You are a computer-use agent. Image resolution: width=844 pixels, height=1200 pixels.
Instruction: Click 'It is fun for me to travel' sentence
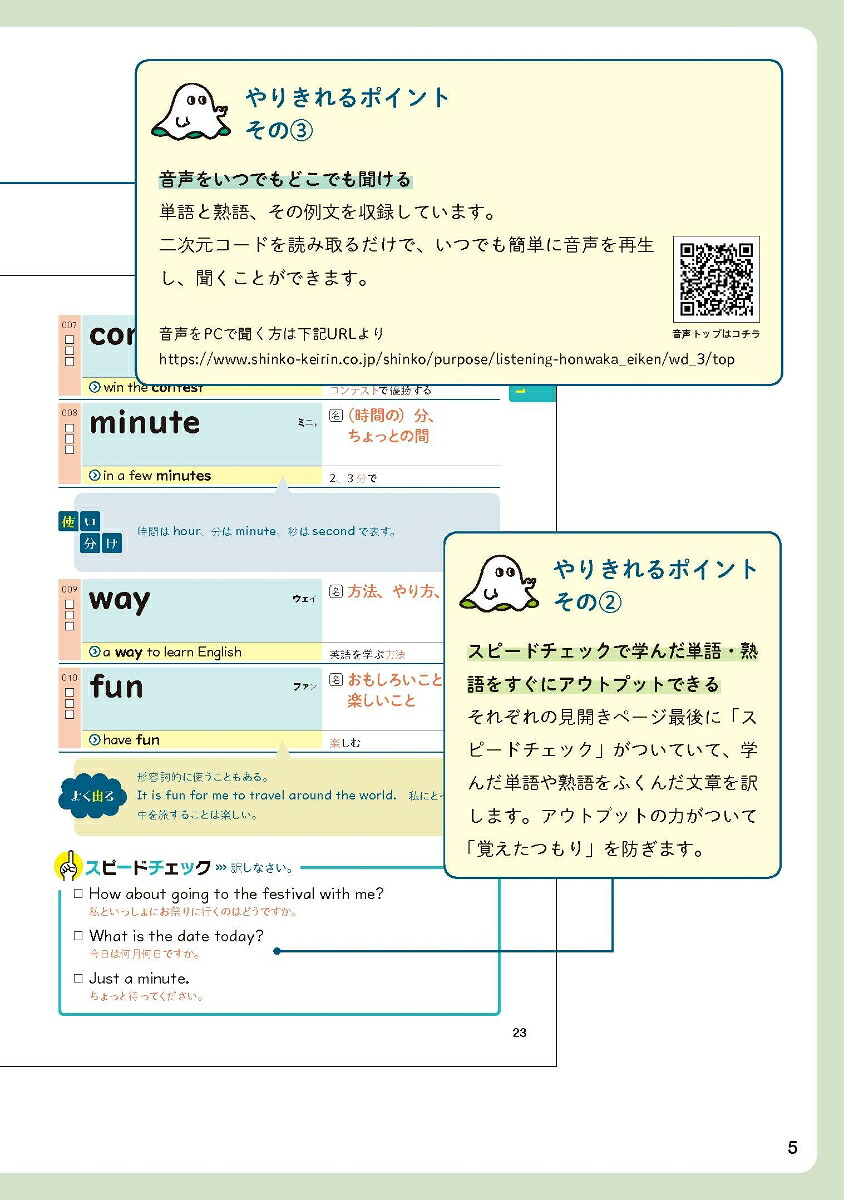click(267, 796)
